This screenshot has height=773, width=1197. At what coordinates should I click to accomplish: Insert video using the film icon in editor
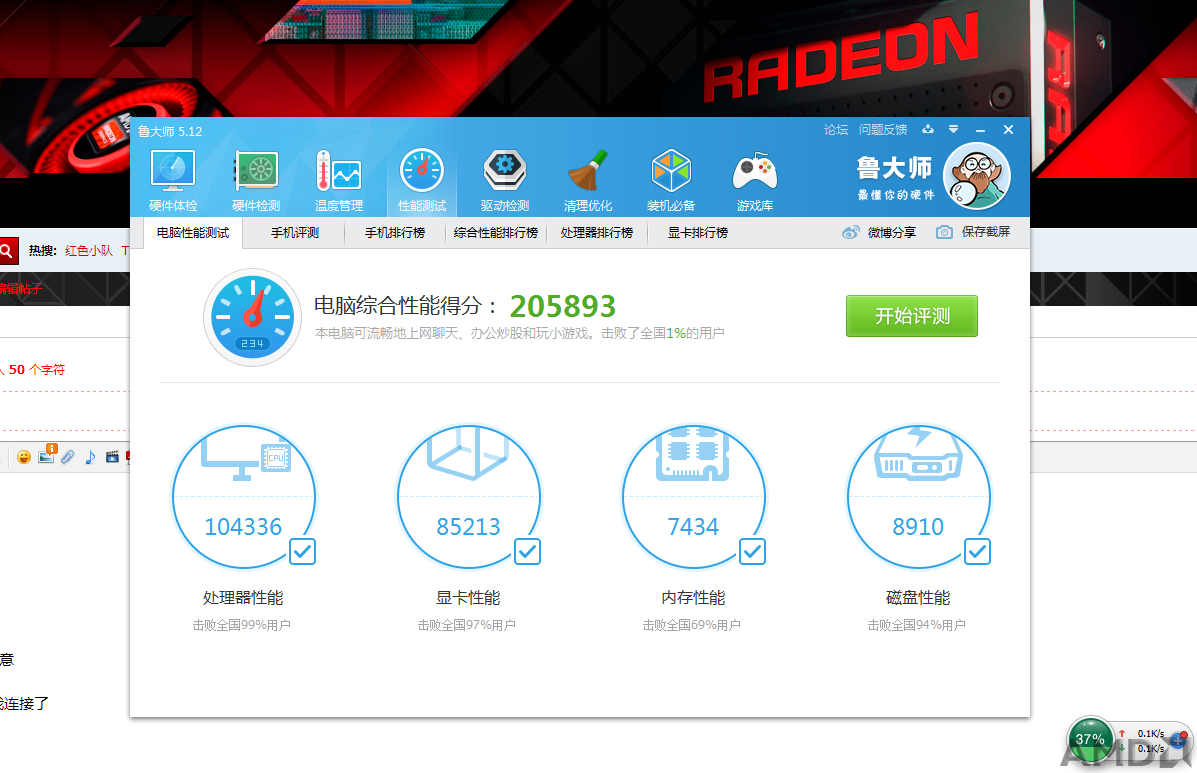point(112,457)
